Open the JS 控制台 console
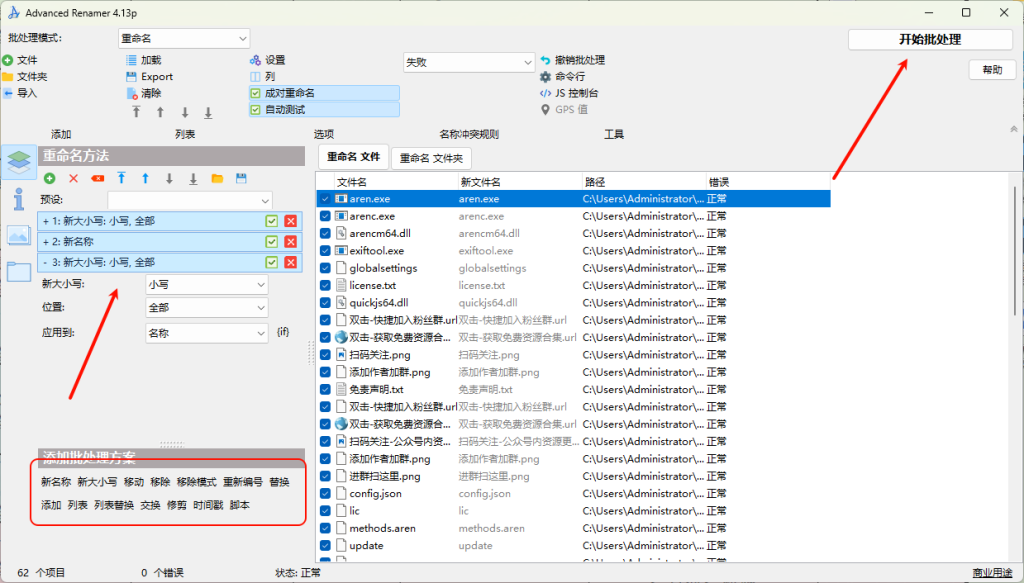1024x583 pixels. 575,95
